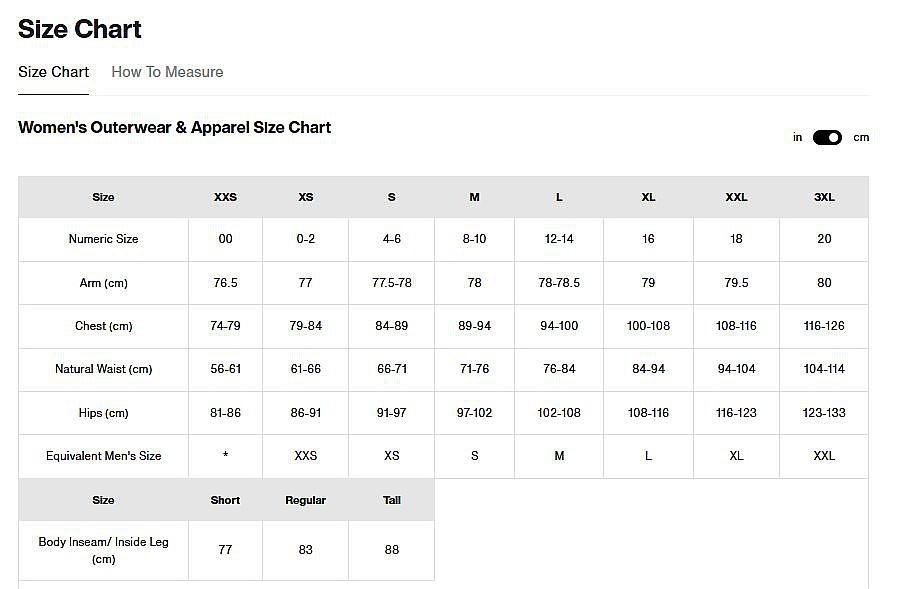The height and width of the screenshot is (589, 899).
Task: Click the 'cm' unit label
Action: (861, 138)
